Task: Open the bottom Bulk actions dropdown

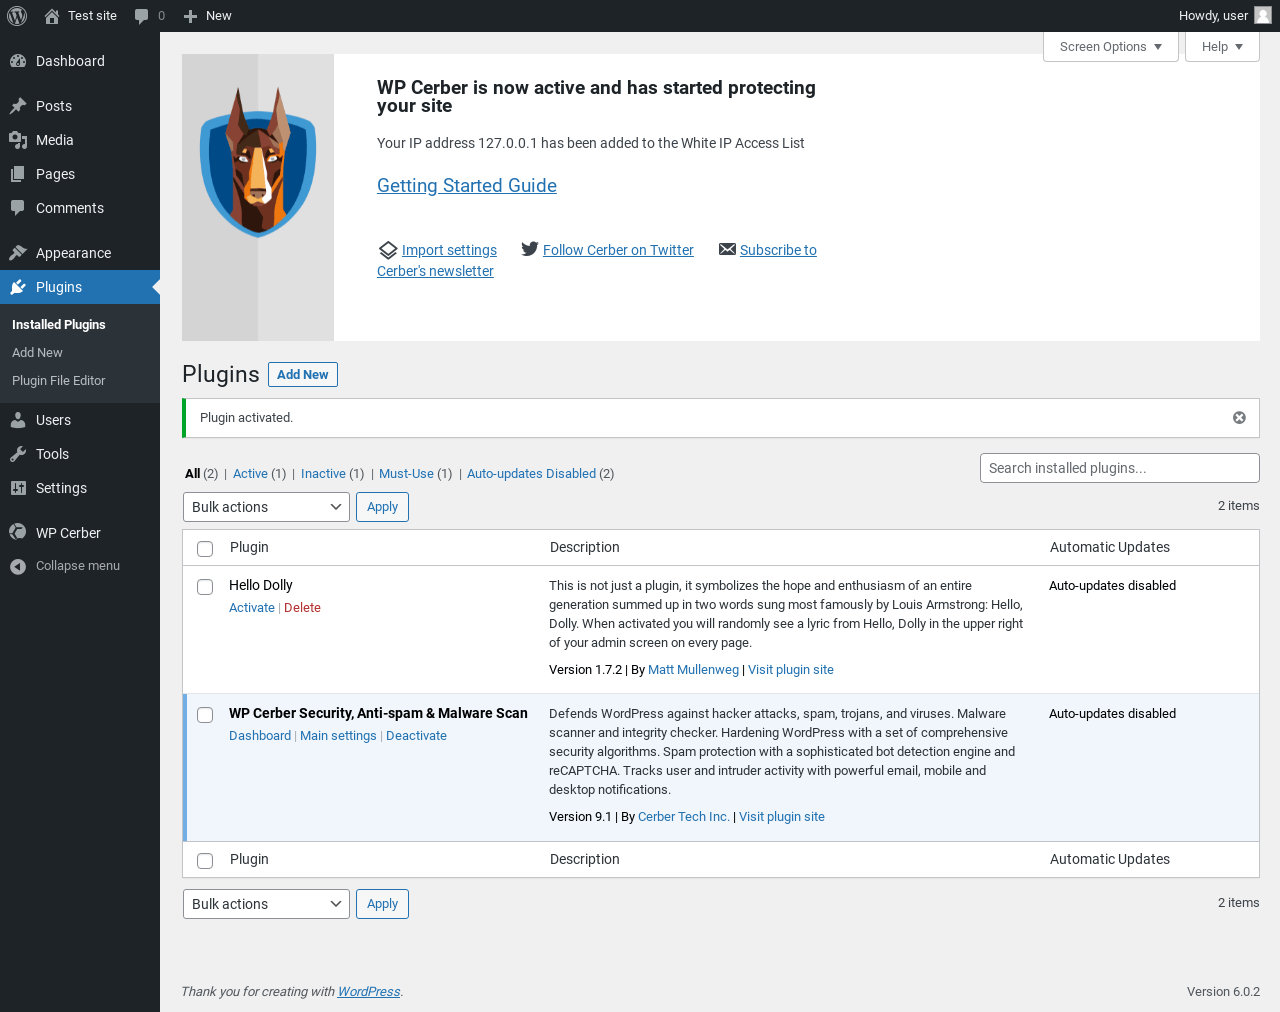Action: pyautogui.click(x=266, y=904)
